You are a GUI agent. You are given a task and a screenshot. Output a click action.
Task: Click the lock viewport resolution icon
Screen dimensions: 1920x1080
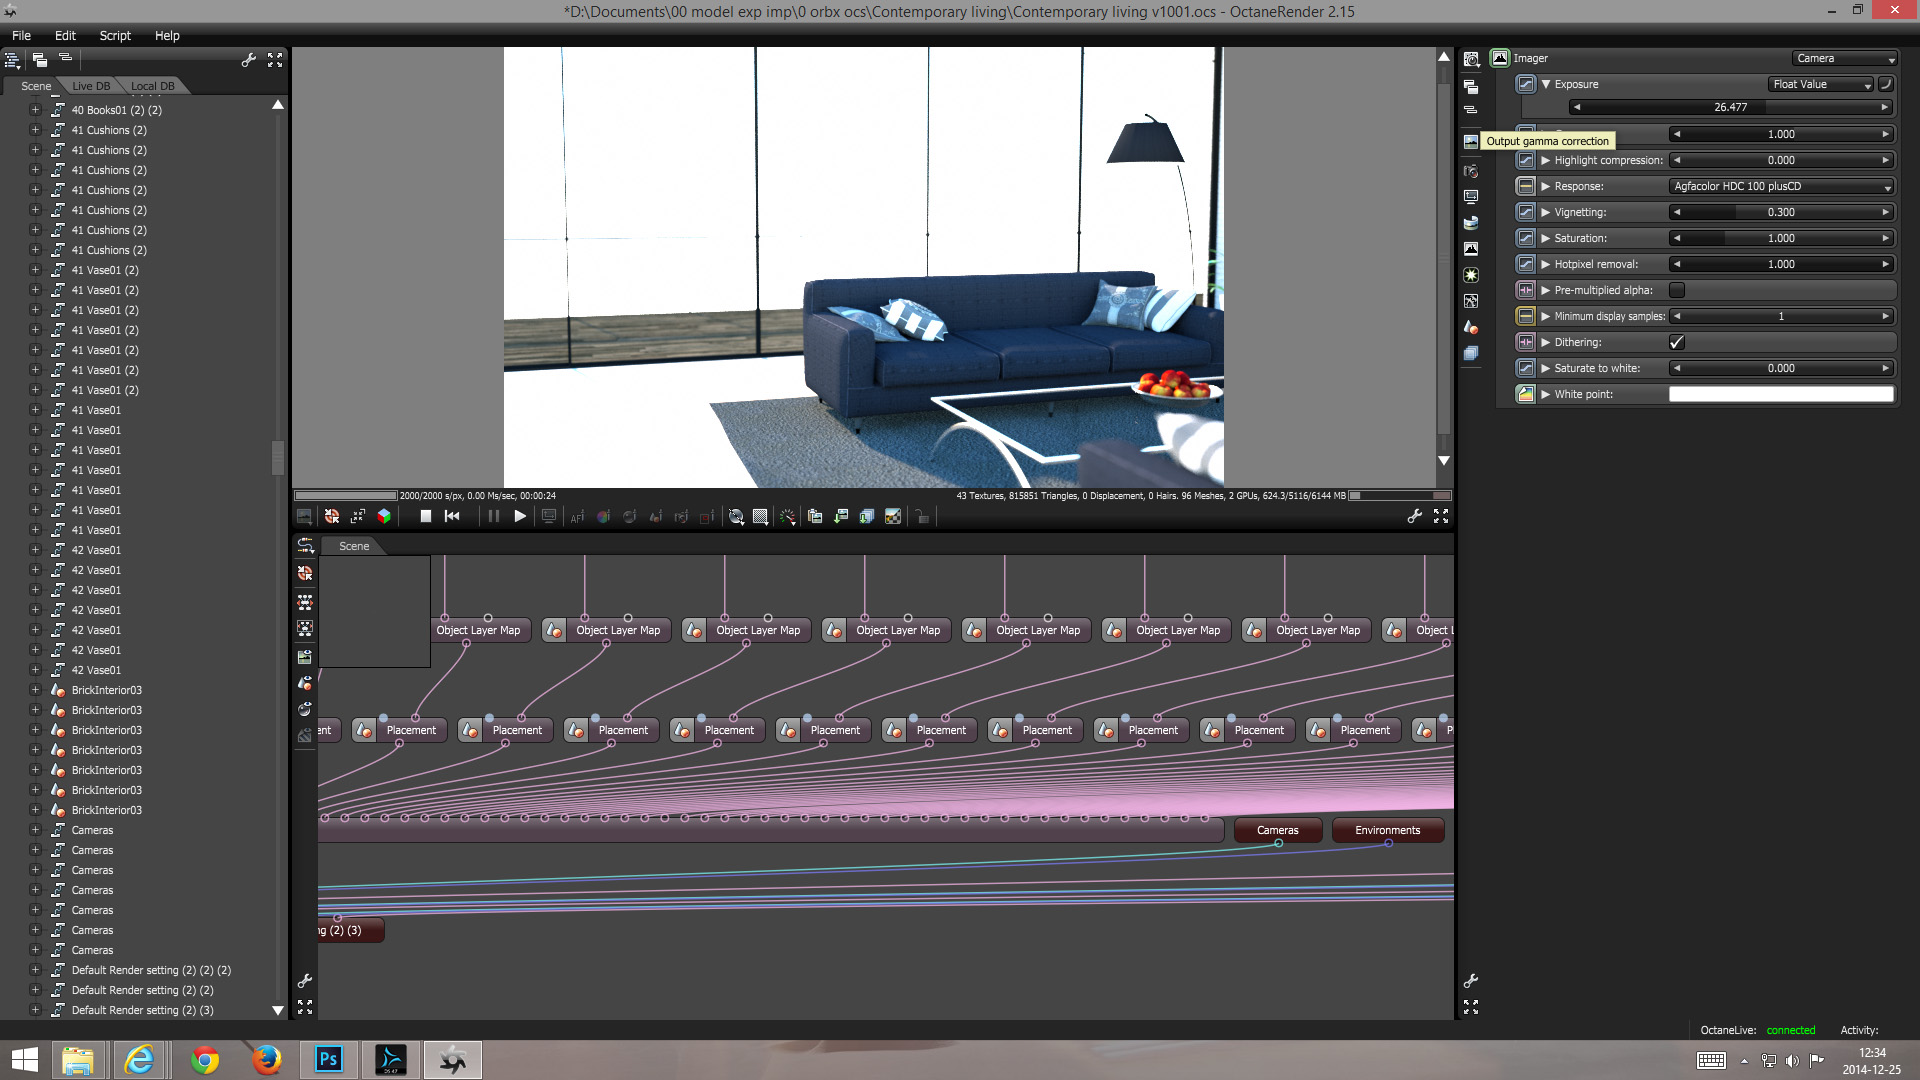tap(922, 516)
